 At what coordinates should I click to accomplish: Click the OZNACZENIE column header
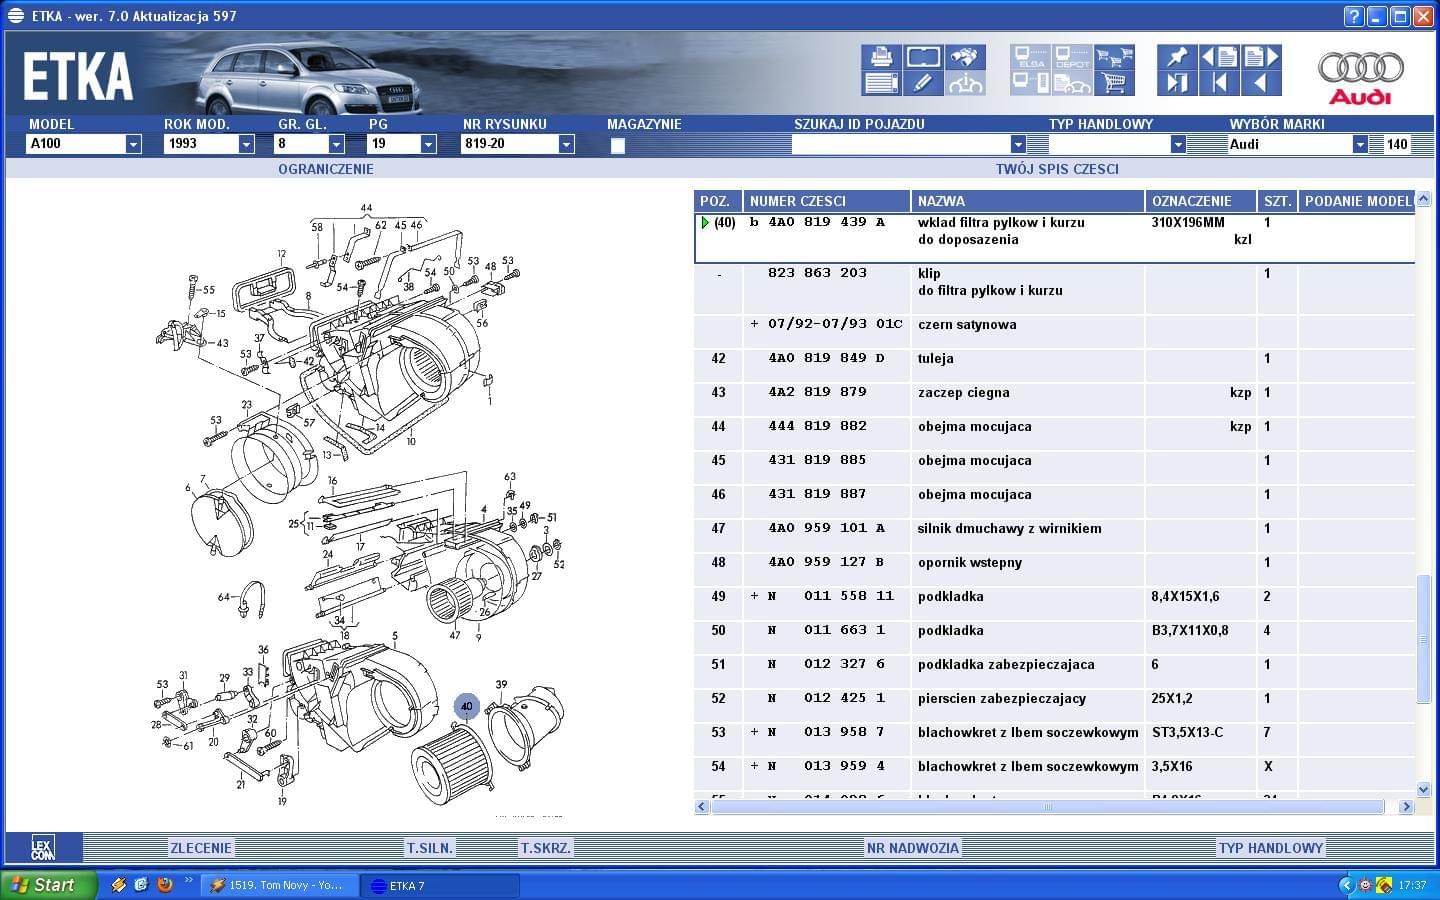[x=1201, y=201]
